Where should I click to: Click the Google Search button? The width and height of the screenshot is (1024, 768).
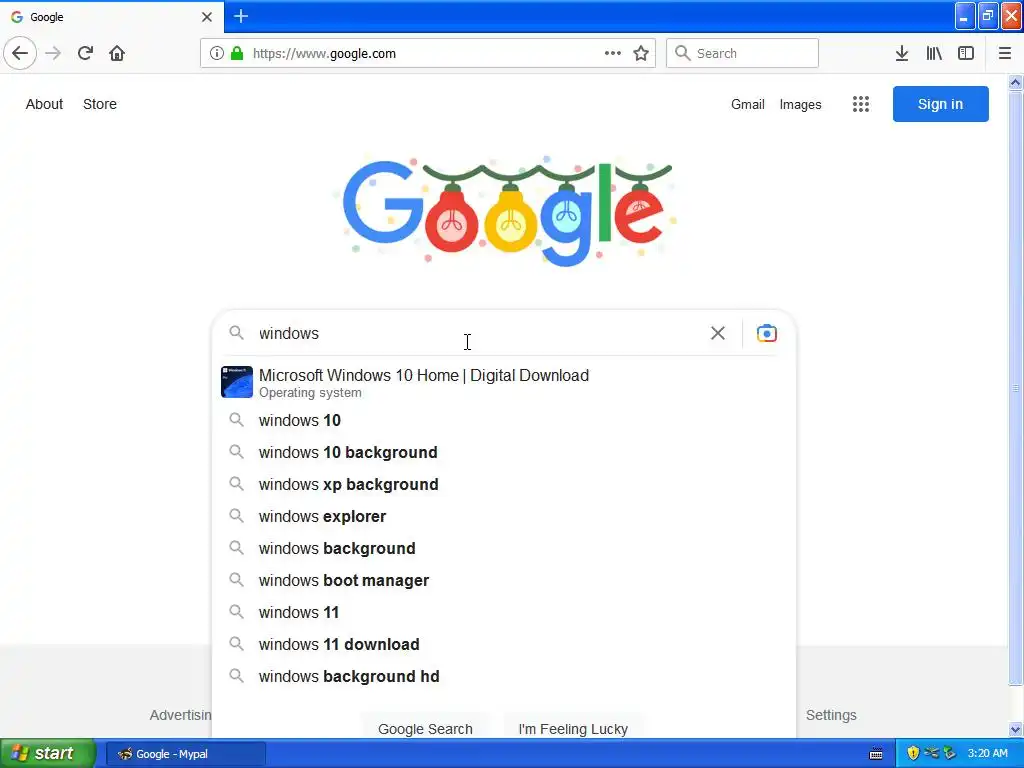(x=425, y=728)
